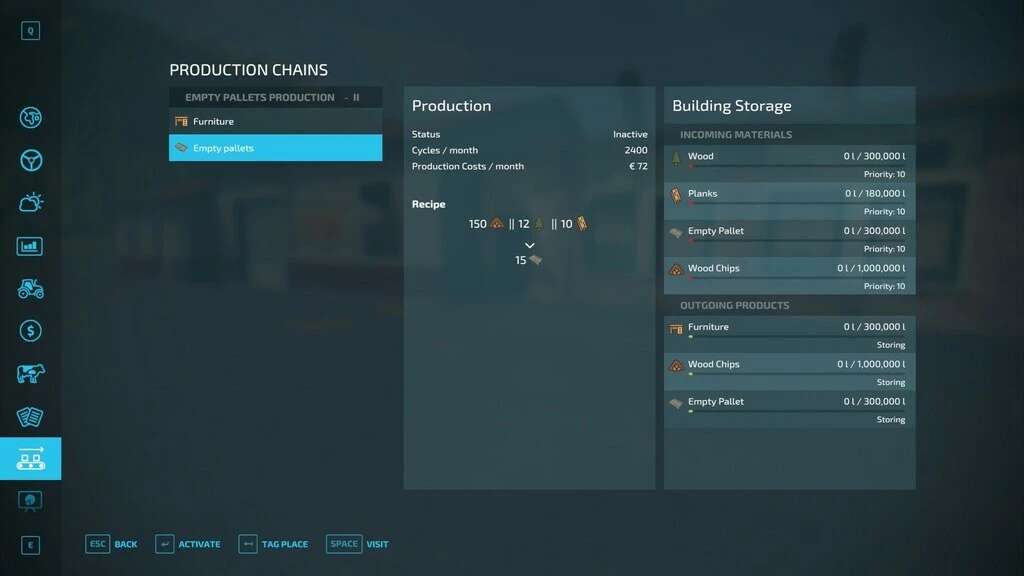Click the Tag Place button
This screenshot has width=1024, height=576.
[x=273, y=544]
